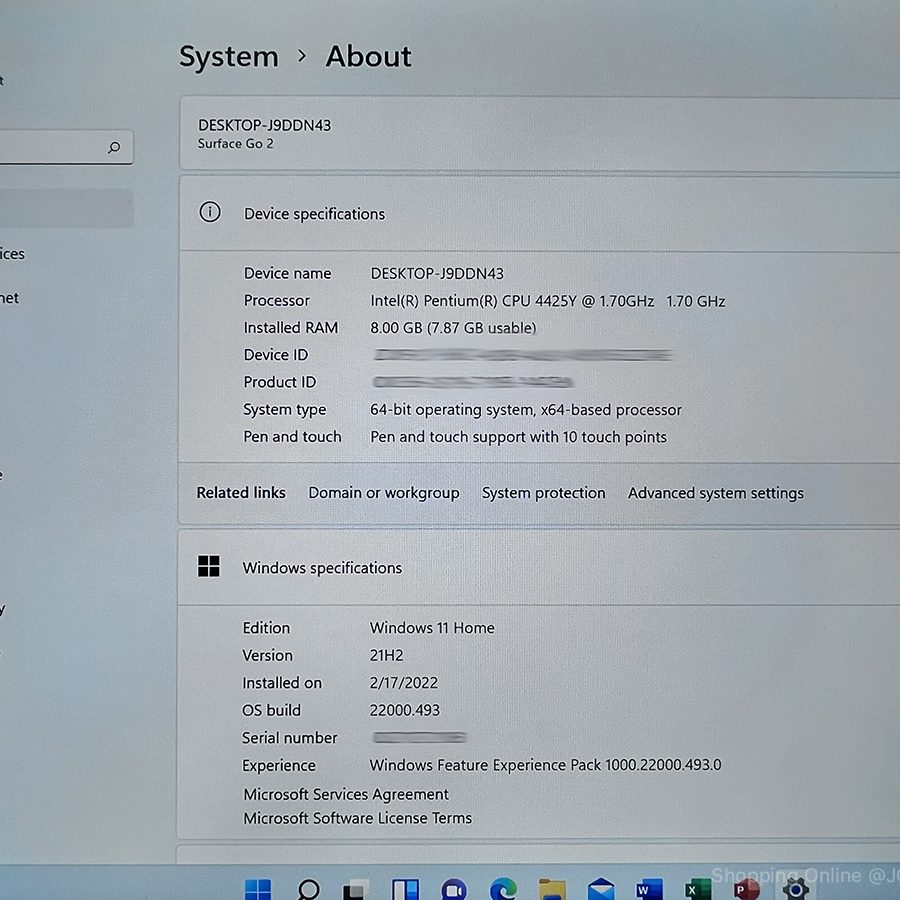Click the OS build value 22000.493
The image size is (900, 900).
click(x=404, y=711)
